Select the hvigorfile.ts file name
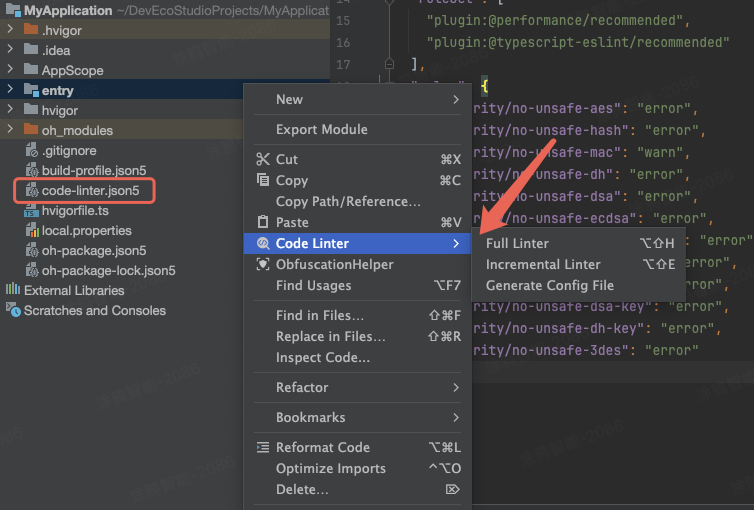The height and width of the screenshot is (510, 754). (x=75, y=211)
